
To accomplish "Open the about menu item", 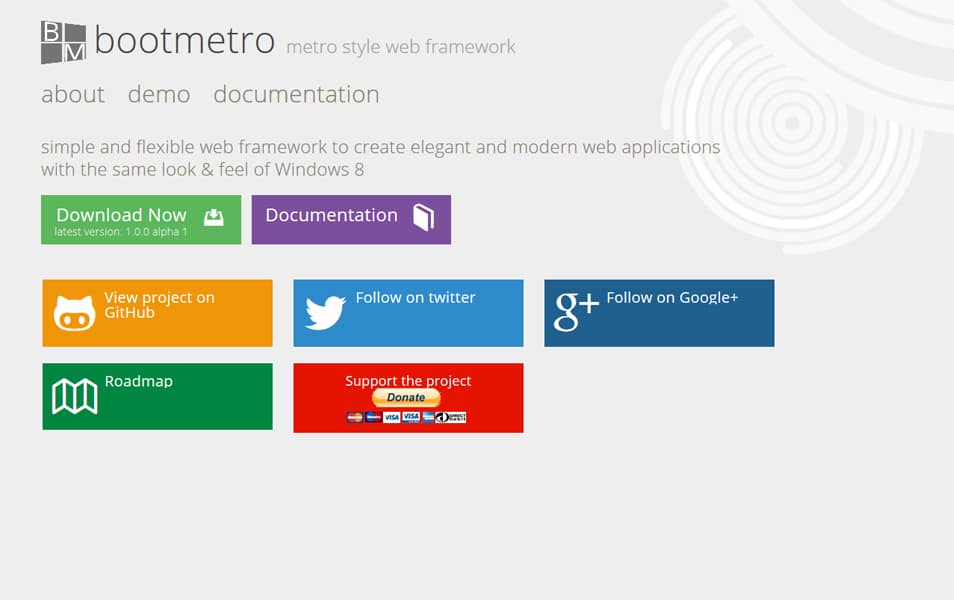I will tap(73, 94).
